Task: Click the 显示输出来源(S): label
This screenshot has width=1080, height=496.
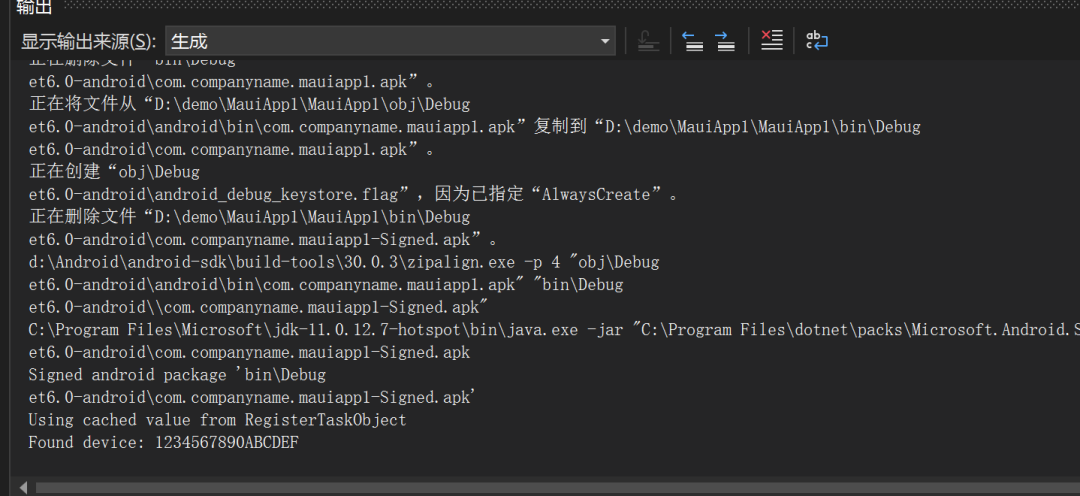Action: pos(89,41)
